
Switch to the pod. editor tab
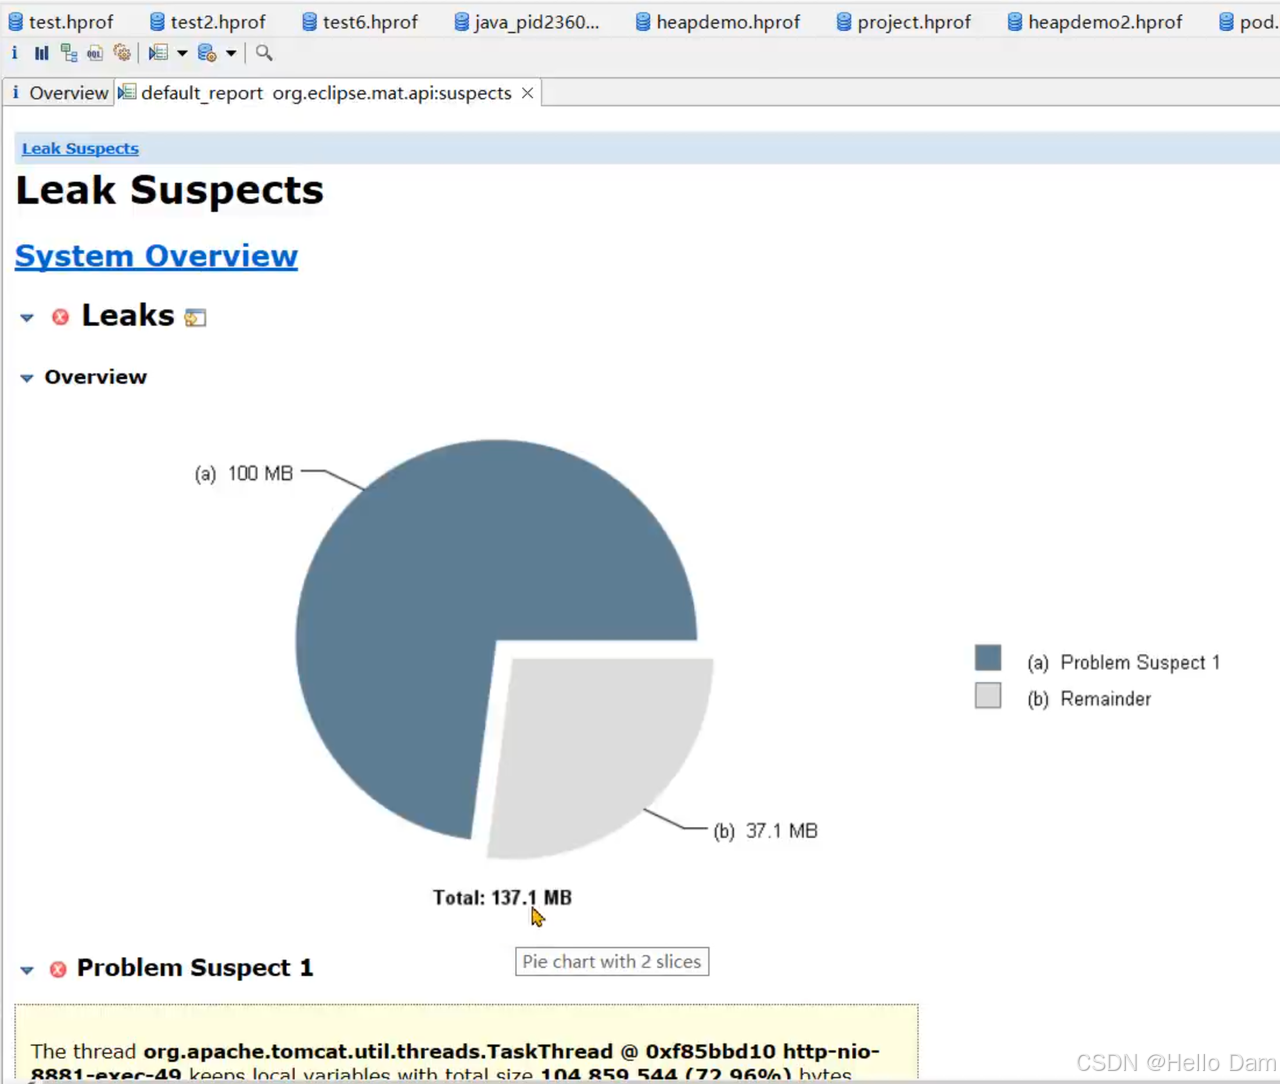point(1248,21)
